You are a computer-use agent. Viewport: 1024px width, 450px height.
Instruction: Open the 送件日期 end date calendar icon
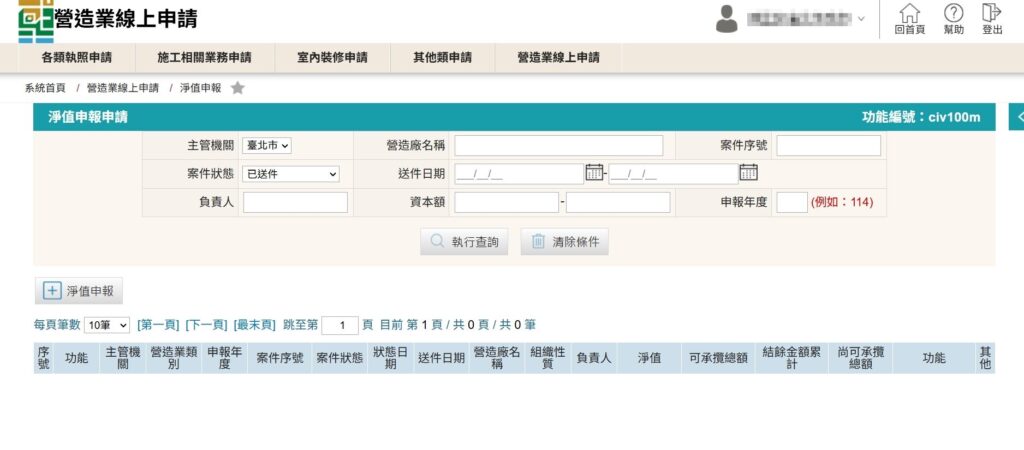tap(748, 172)
